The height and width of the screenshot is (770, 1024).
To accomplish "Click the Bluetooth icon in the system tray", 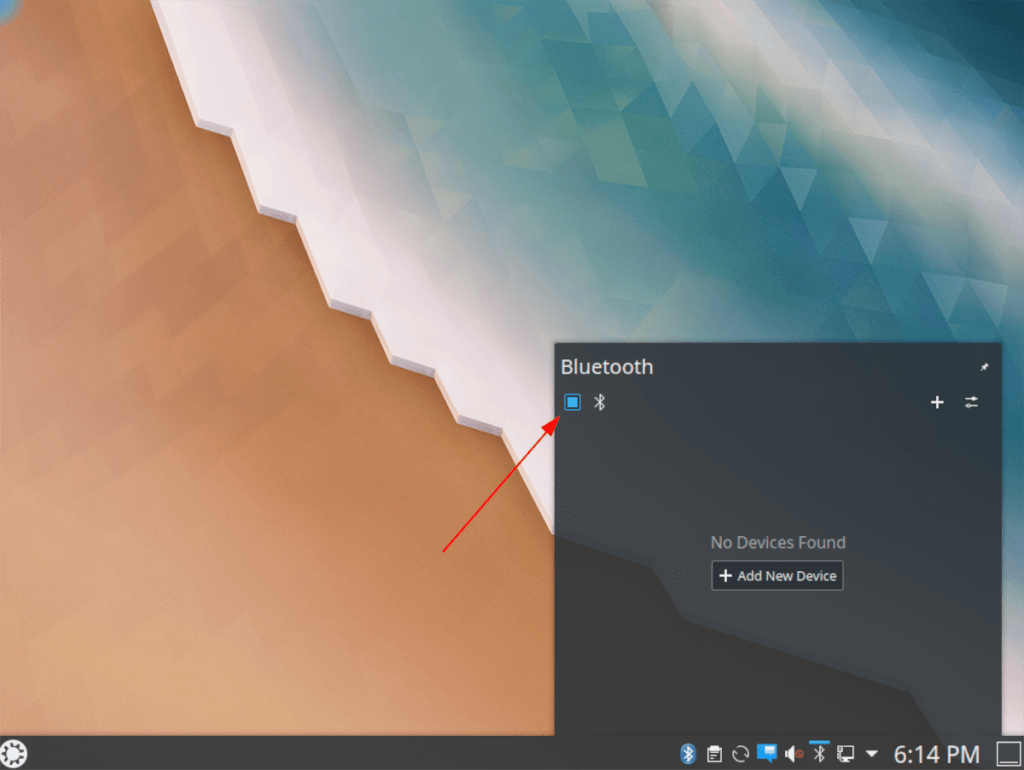I will click(688, 754).
